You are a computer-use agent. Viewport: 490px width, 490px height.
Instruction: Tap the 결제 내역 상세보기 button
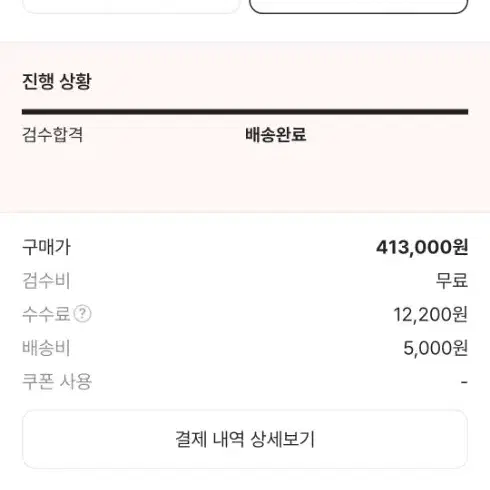pos(245,439)
